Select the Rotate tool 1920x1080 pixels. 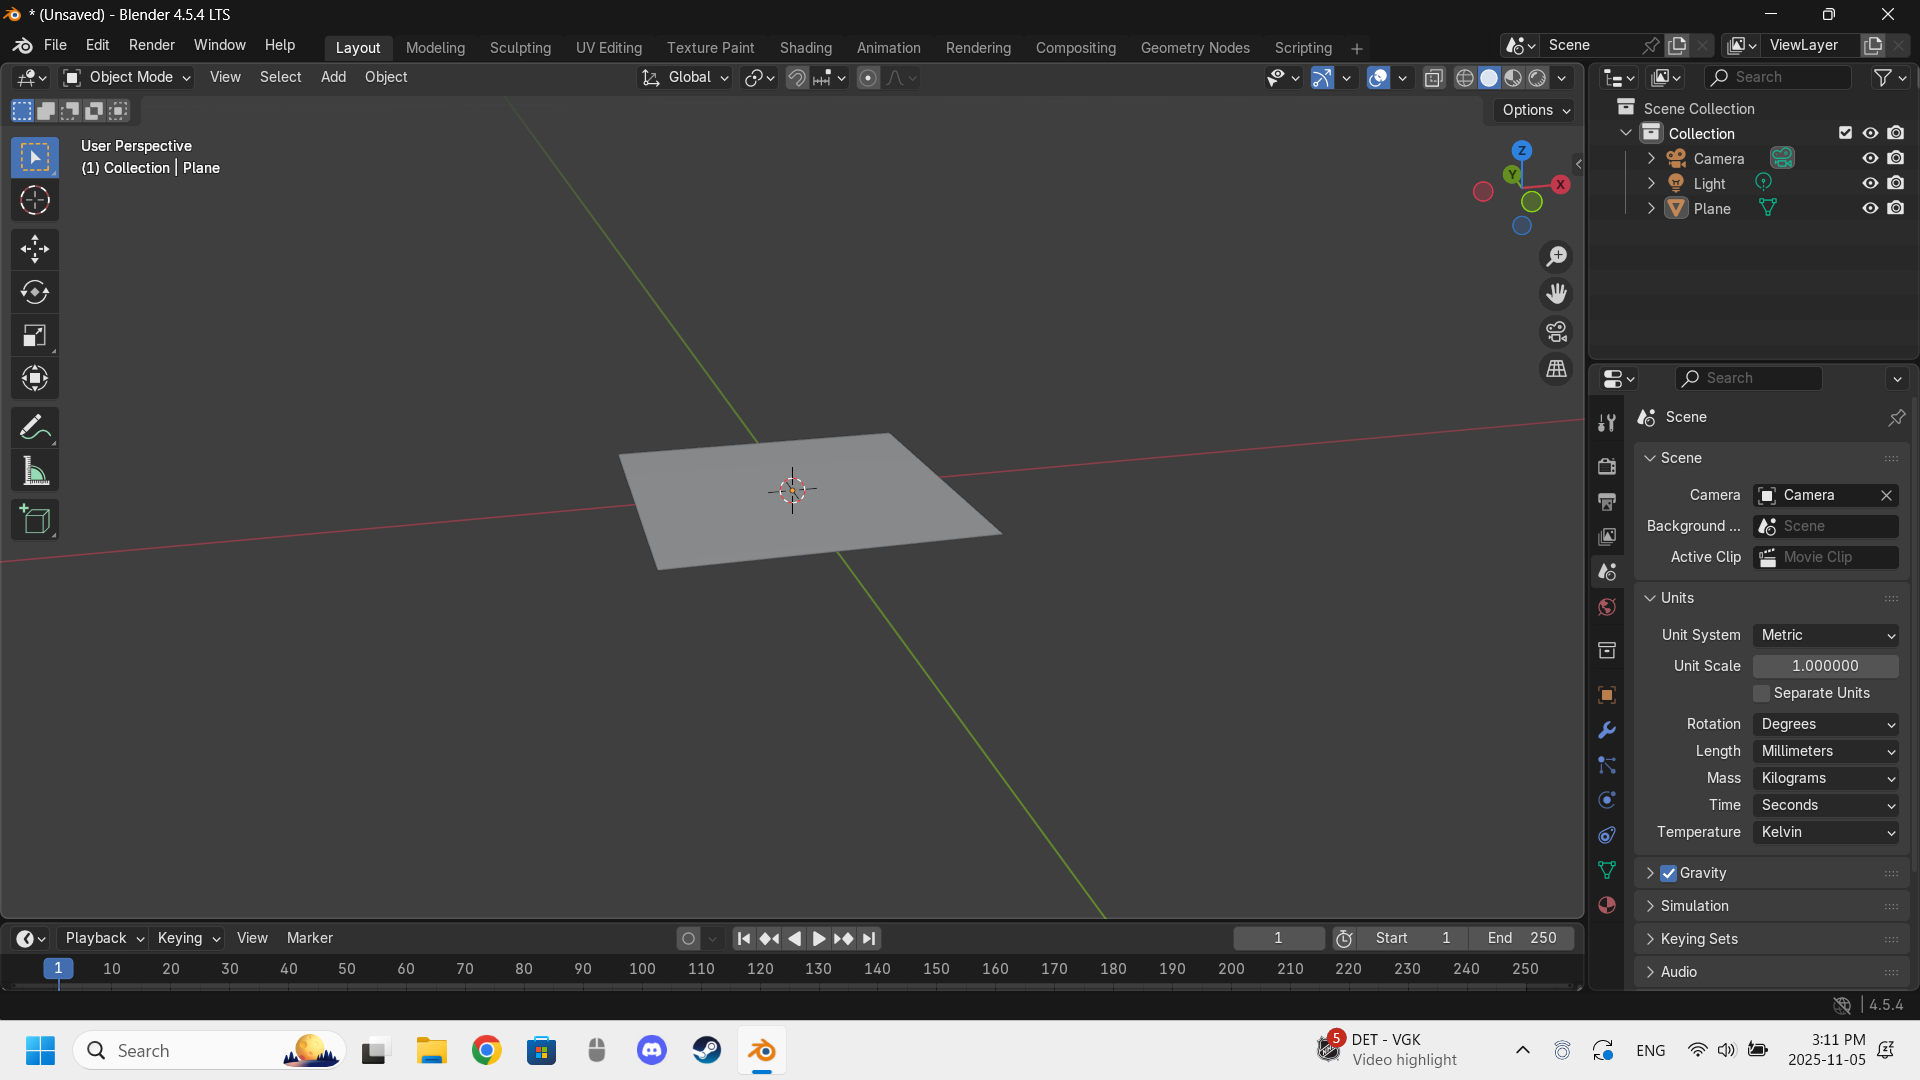pos(35,292)
